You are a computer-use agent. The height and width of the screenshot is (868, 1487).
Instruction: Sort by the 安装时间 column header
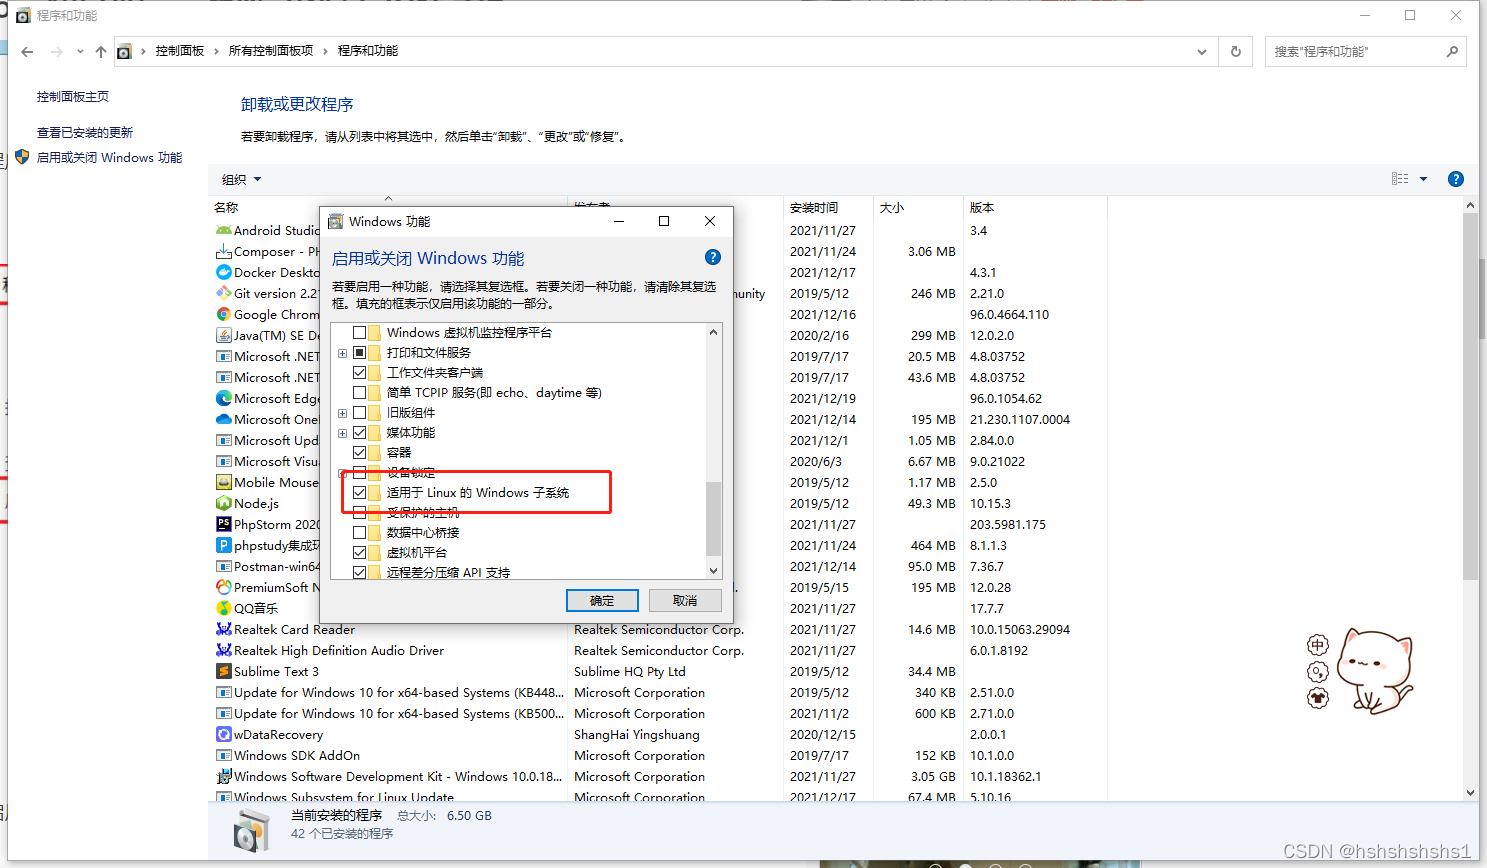coord(814,207)
